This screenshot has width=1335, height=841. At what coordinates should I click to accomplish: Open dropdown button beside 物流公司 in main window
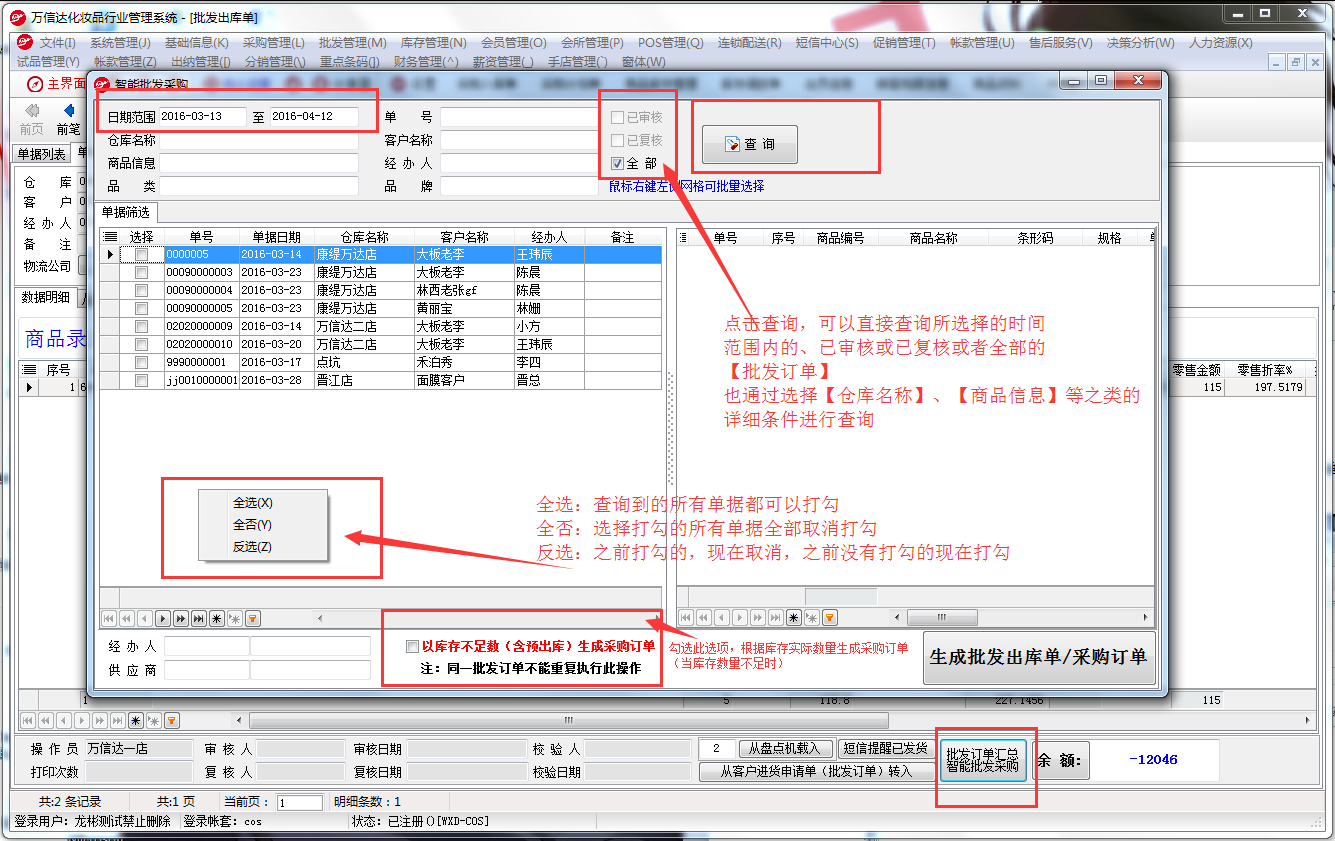tap(81, 266)
